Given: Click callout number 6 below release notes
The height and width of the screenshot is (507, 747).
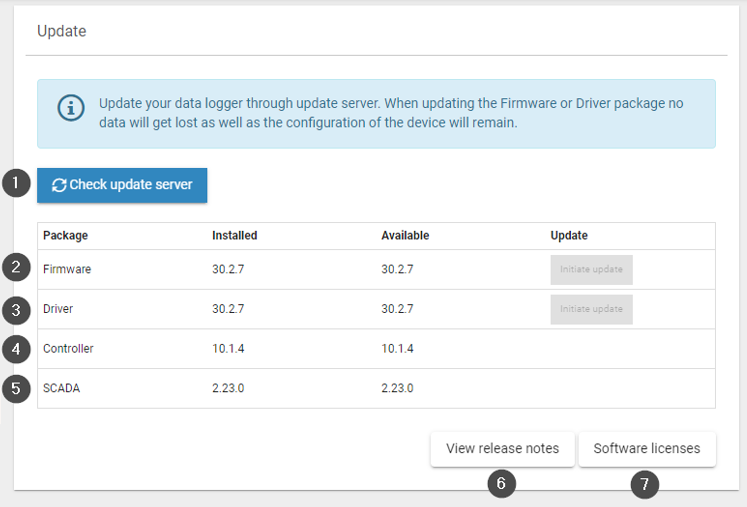Looking at the screenshot, I should (x=502, y=484).
